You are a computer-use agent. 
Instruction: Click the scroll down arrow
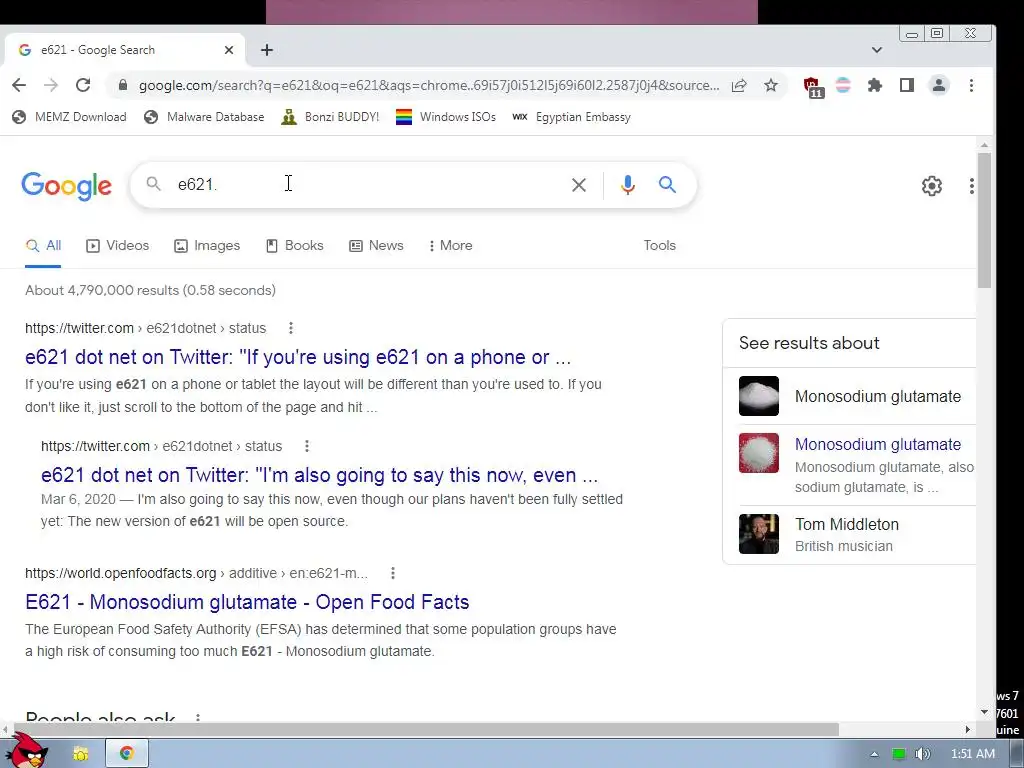(984, 712)
